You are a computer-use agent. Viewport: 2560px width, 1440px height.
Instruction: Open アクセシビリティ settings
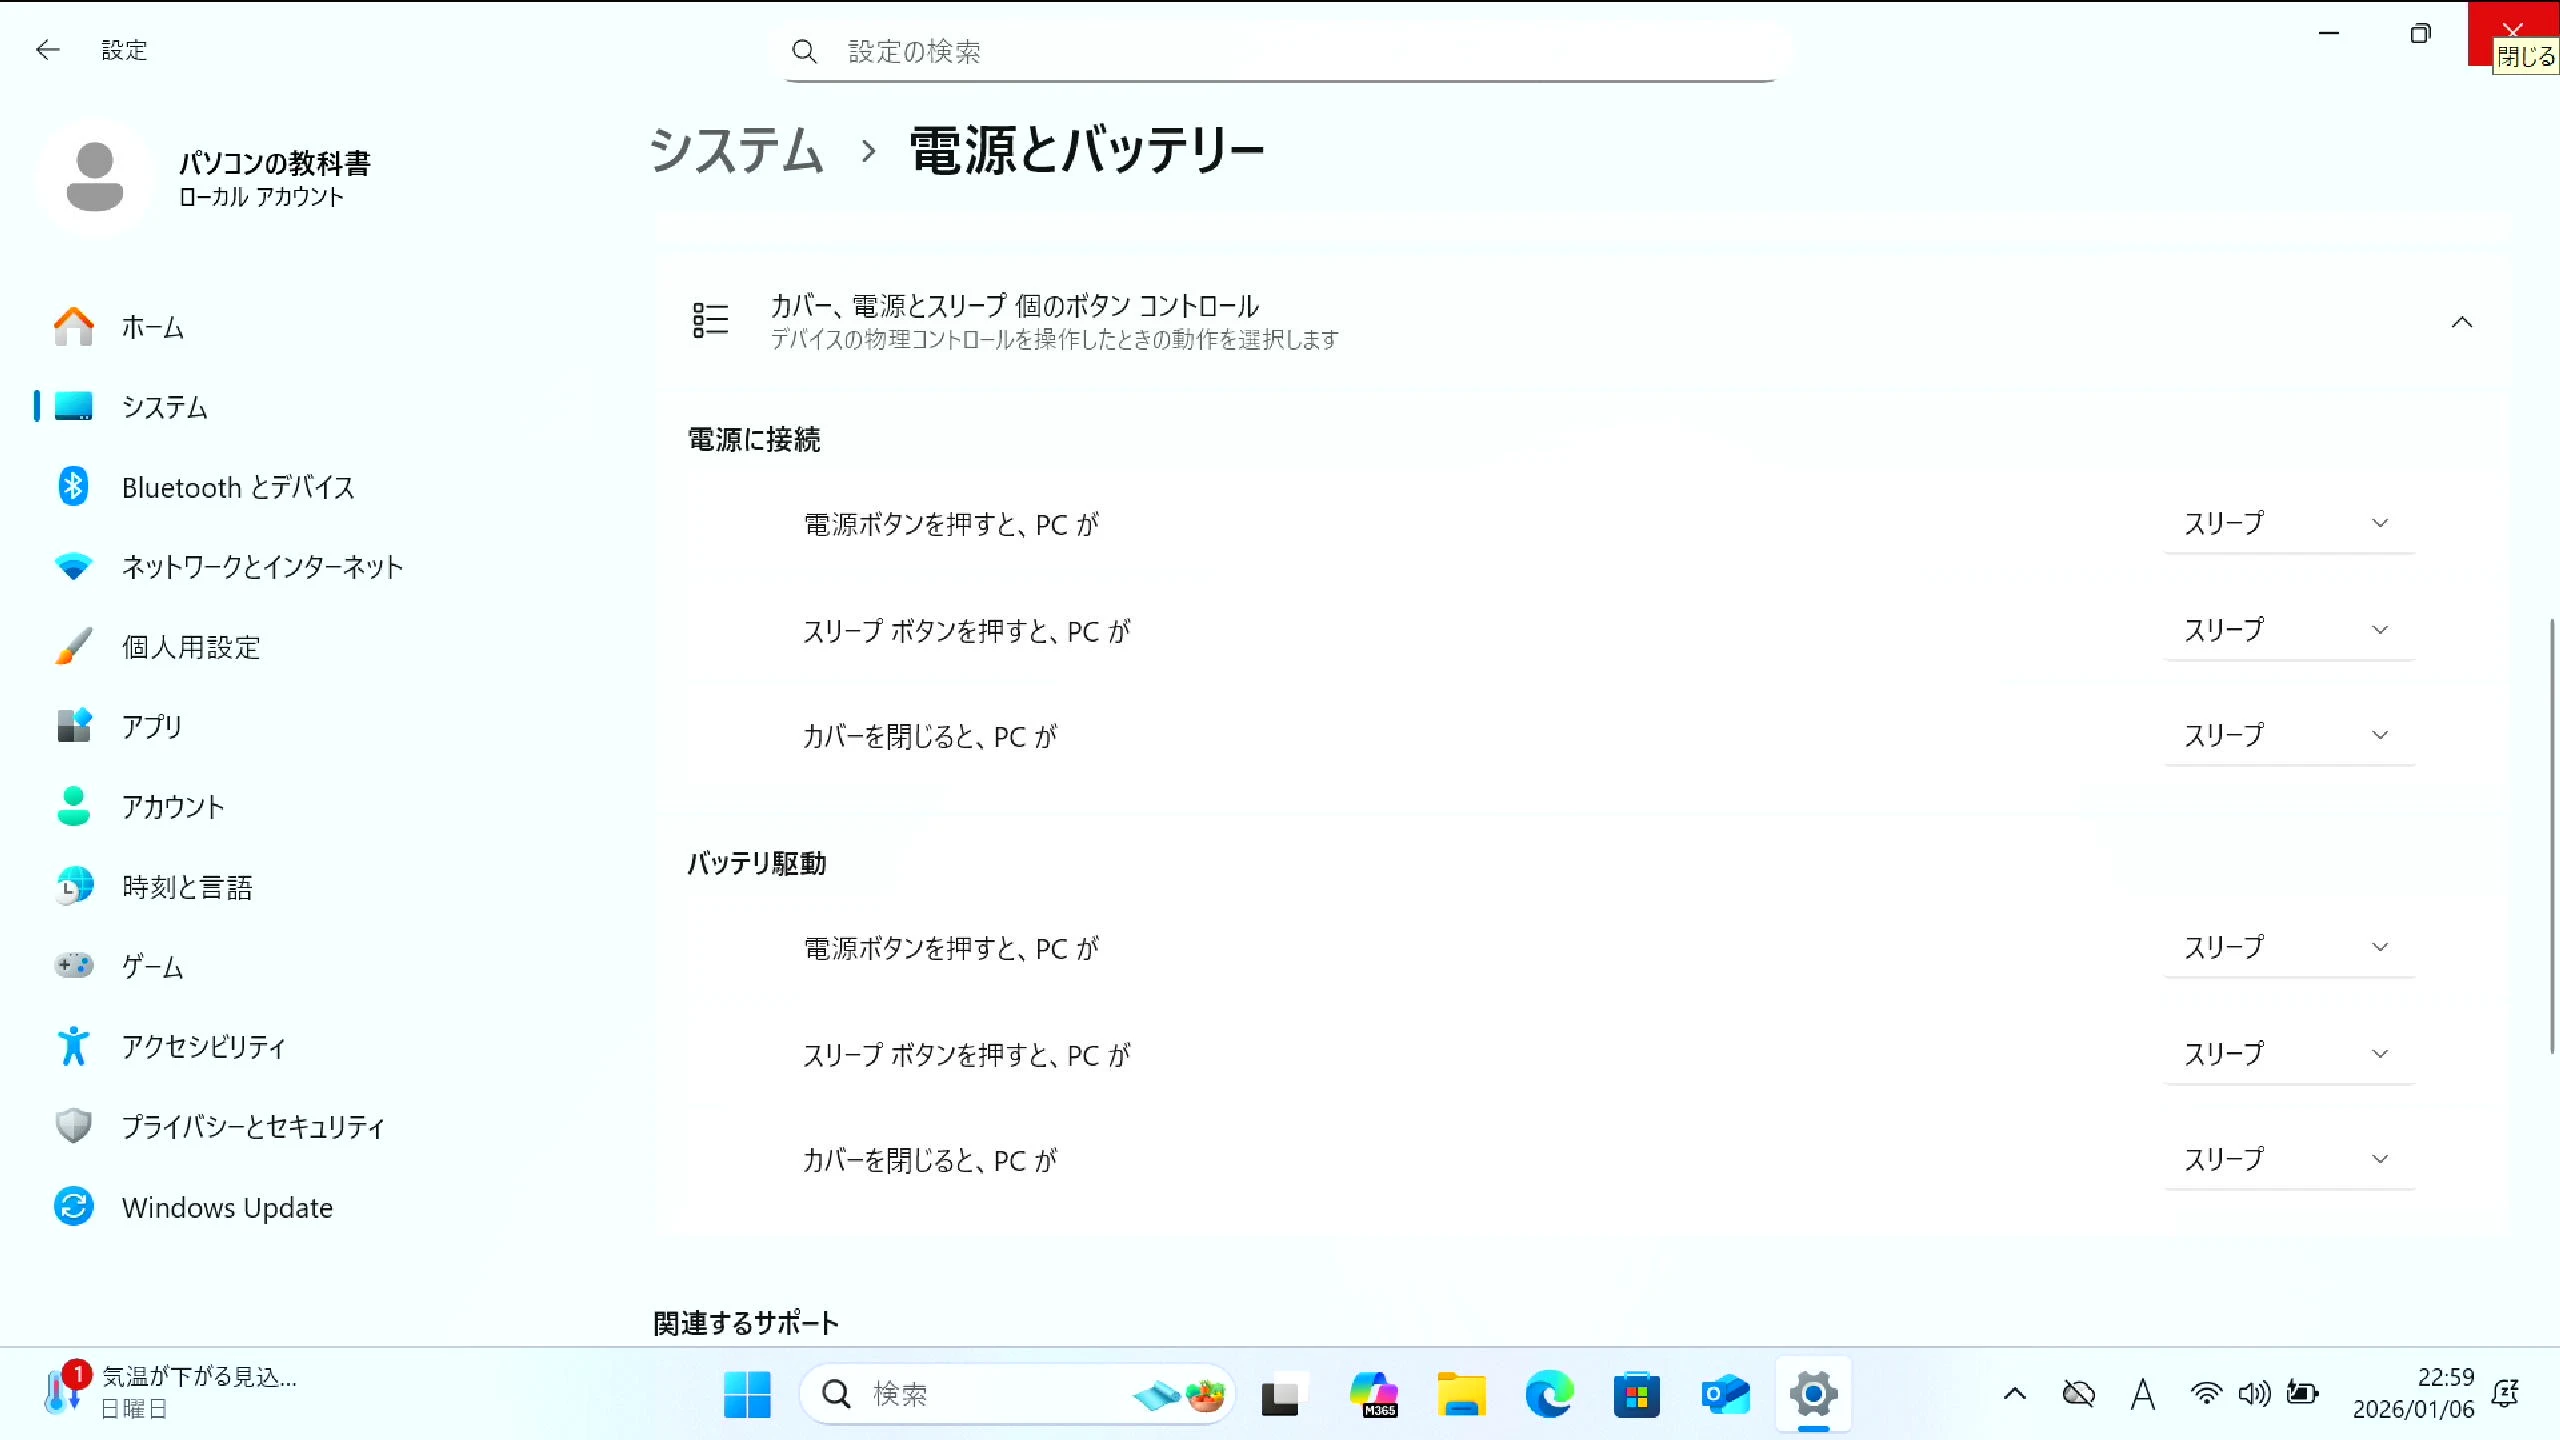point(203,1047)
